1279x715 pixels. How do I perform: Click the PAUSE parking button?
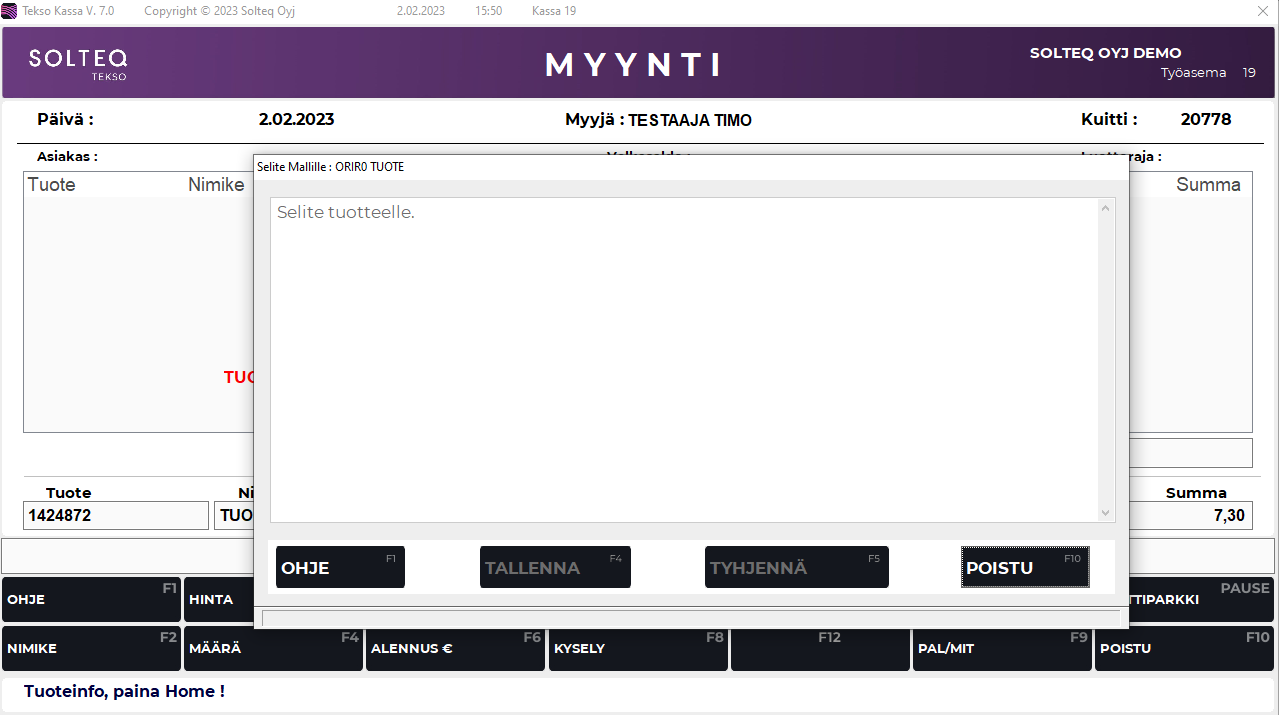1200,599
